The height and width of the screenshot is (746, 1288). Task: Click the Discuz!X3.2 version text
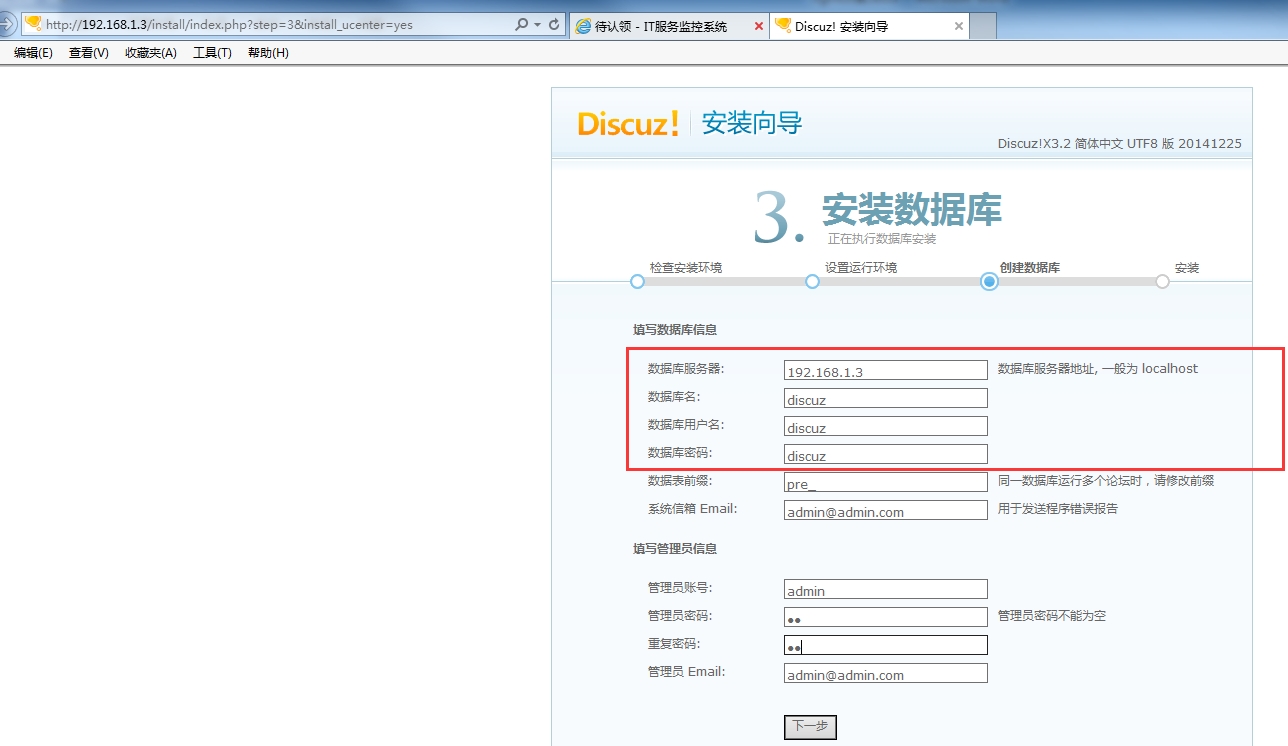coord(1119,144)
